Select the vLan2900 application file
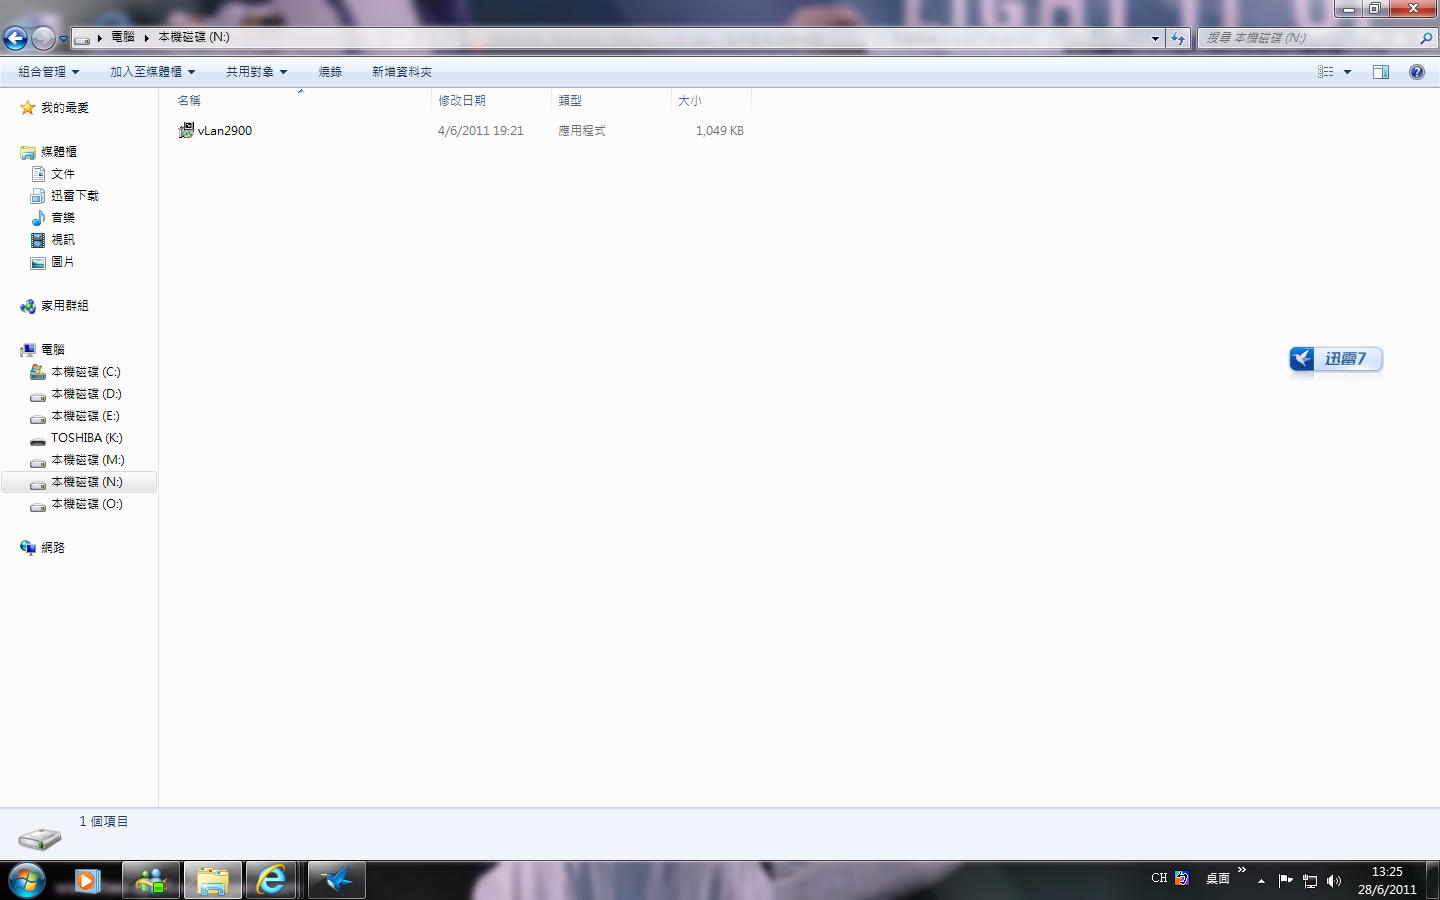Screen dimensions: 1440x900 (x=224, y=131)
